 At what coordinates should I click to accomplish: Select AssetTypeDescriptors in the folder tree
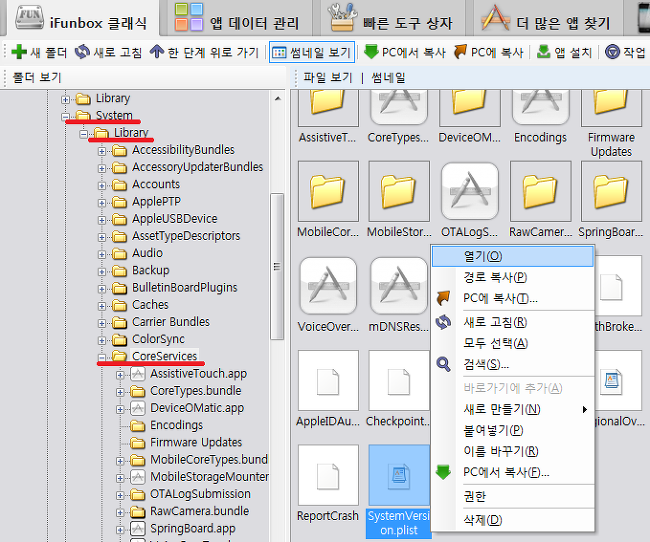tap(186, 236)
